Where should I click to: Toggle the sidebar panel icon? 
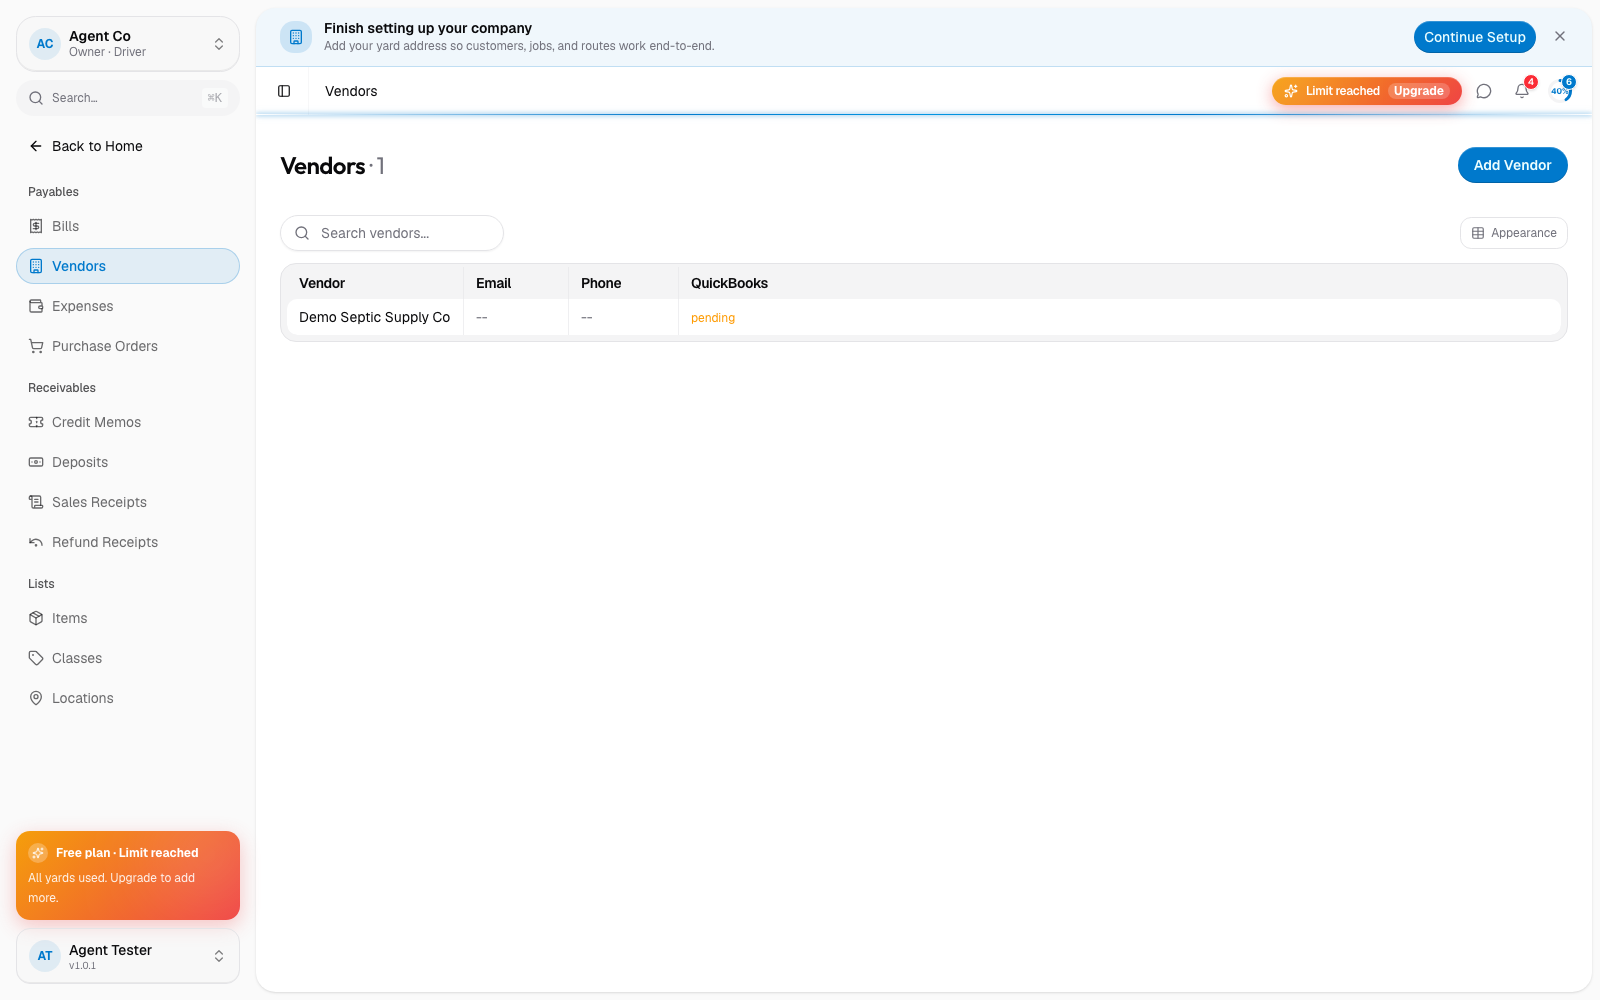(284, 91)
